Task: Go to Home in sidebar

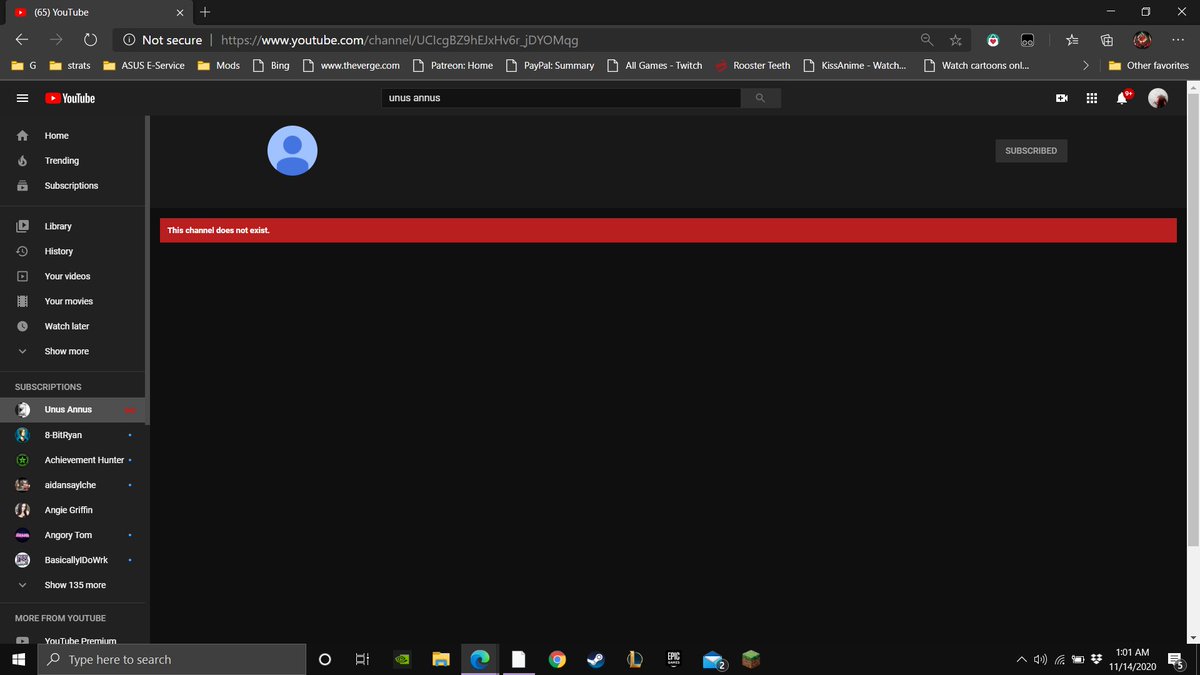Action: click(73, 135)
